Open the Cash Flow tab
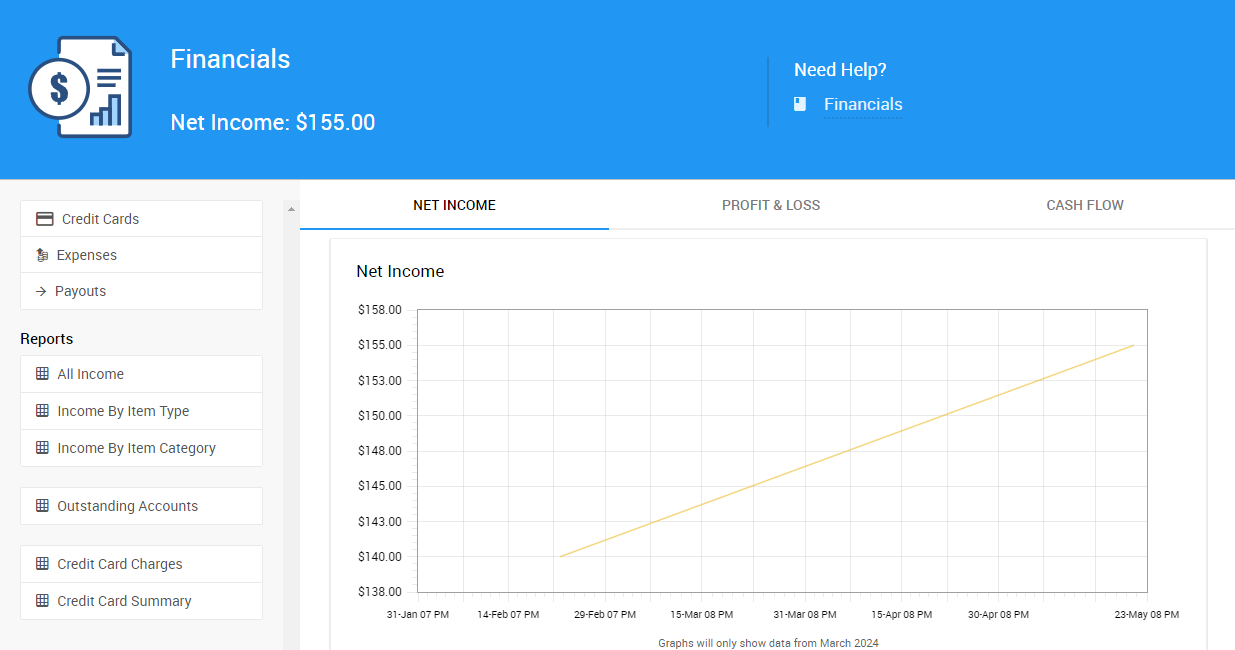The image size is (1235, 650). [x=1084, y=205]
